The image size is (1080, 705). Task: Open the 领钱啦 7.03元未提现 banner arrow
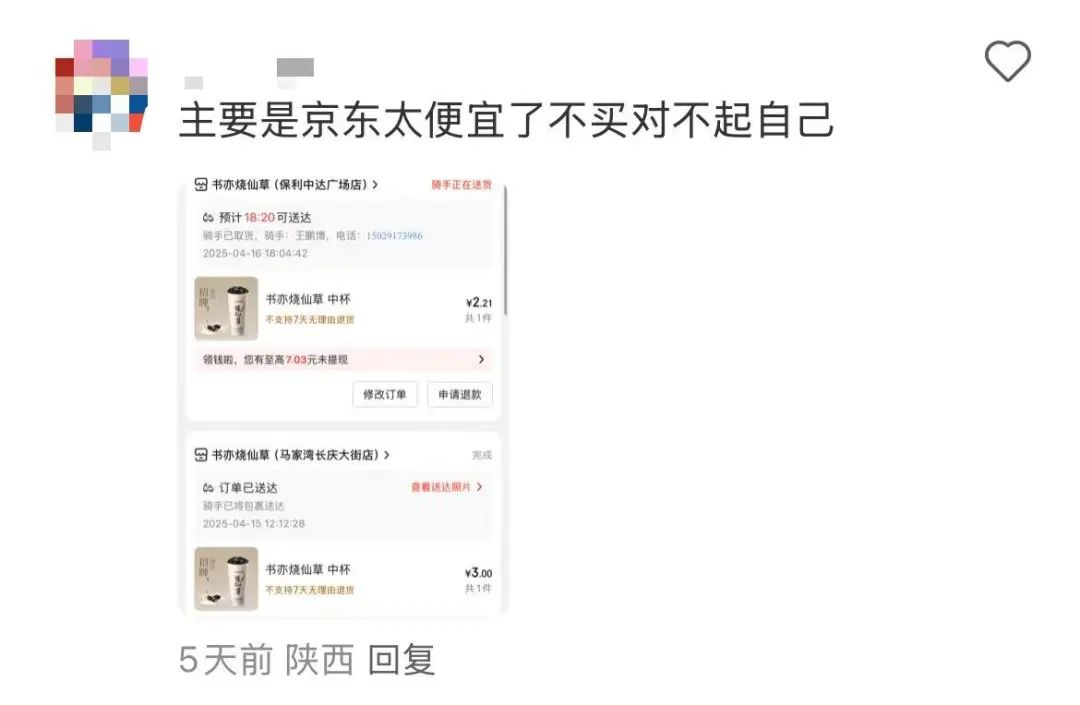[481, 359]
